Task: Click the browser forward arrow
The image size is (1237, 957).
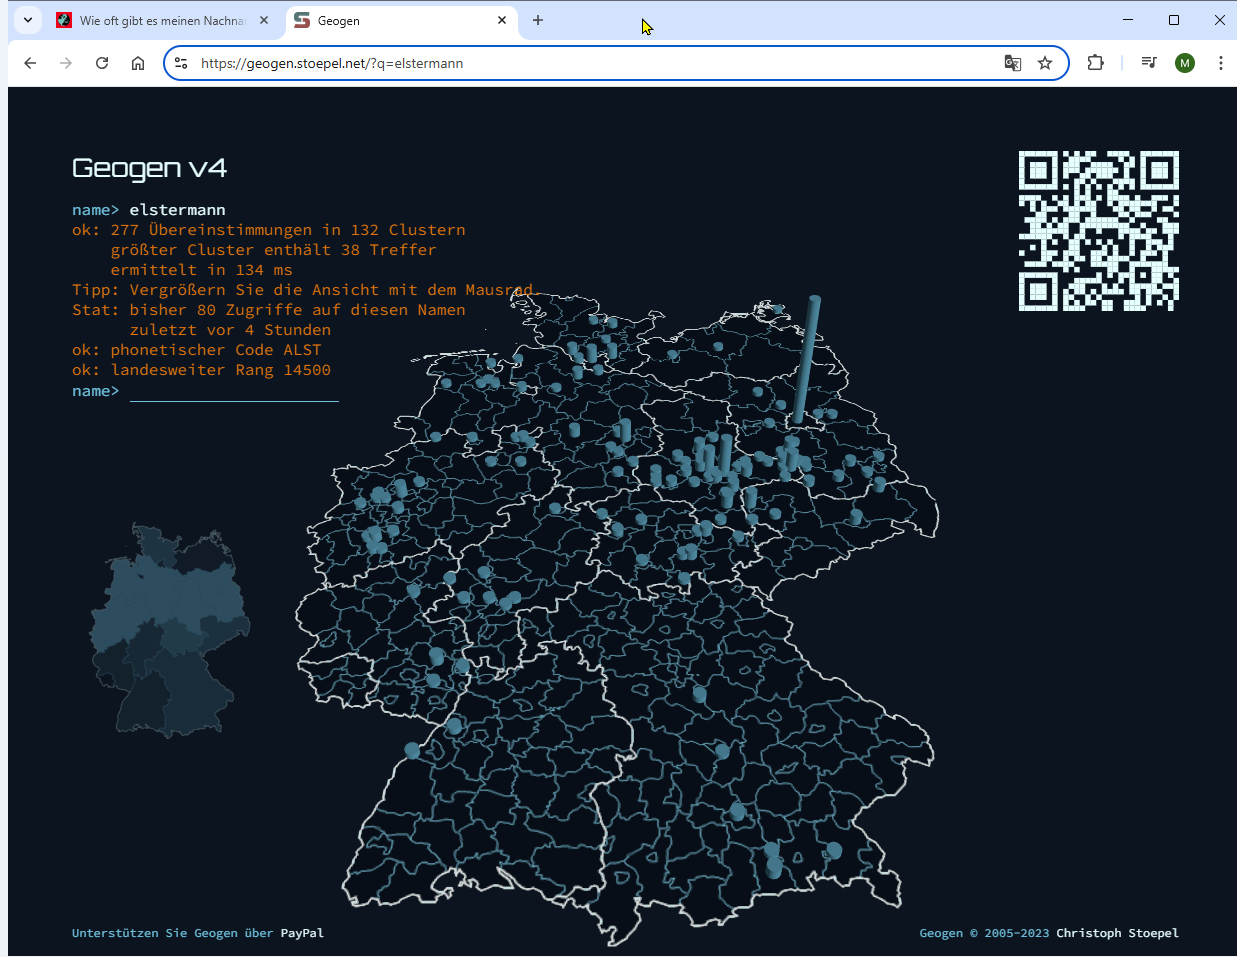Action: coord(66,63)
